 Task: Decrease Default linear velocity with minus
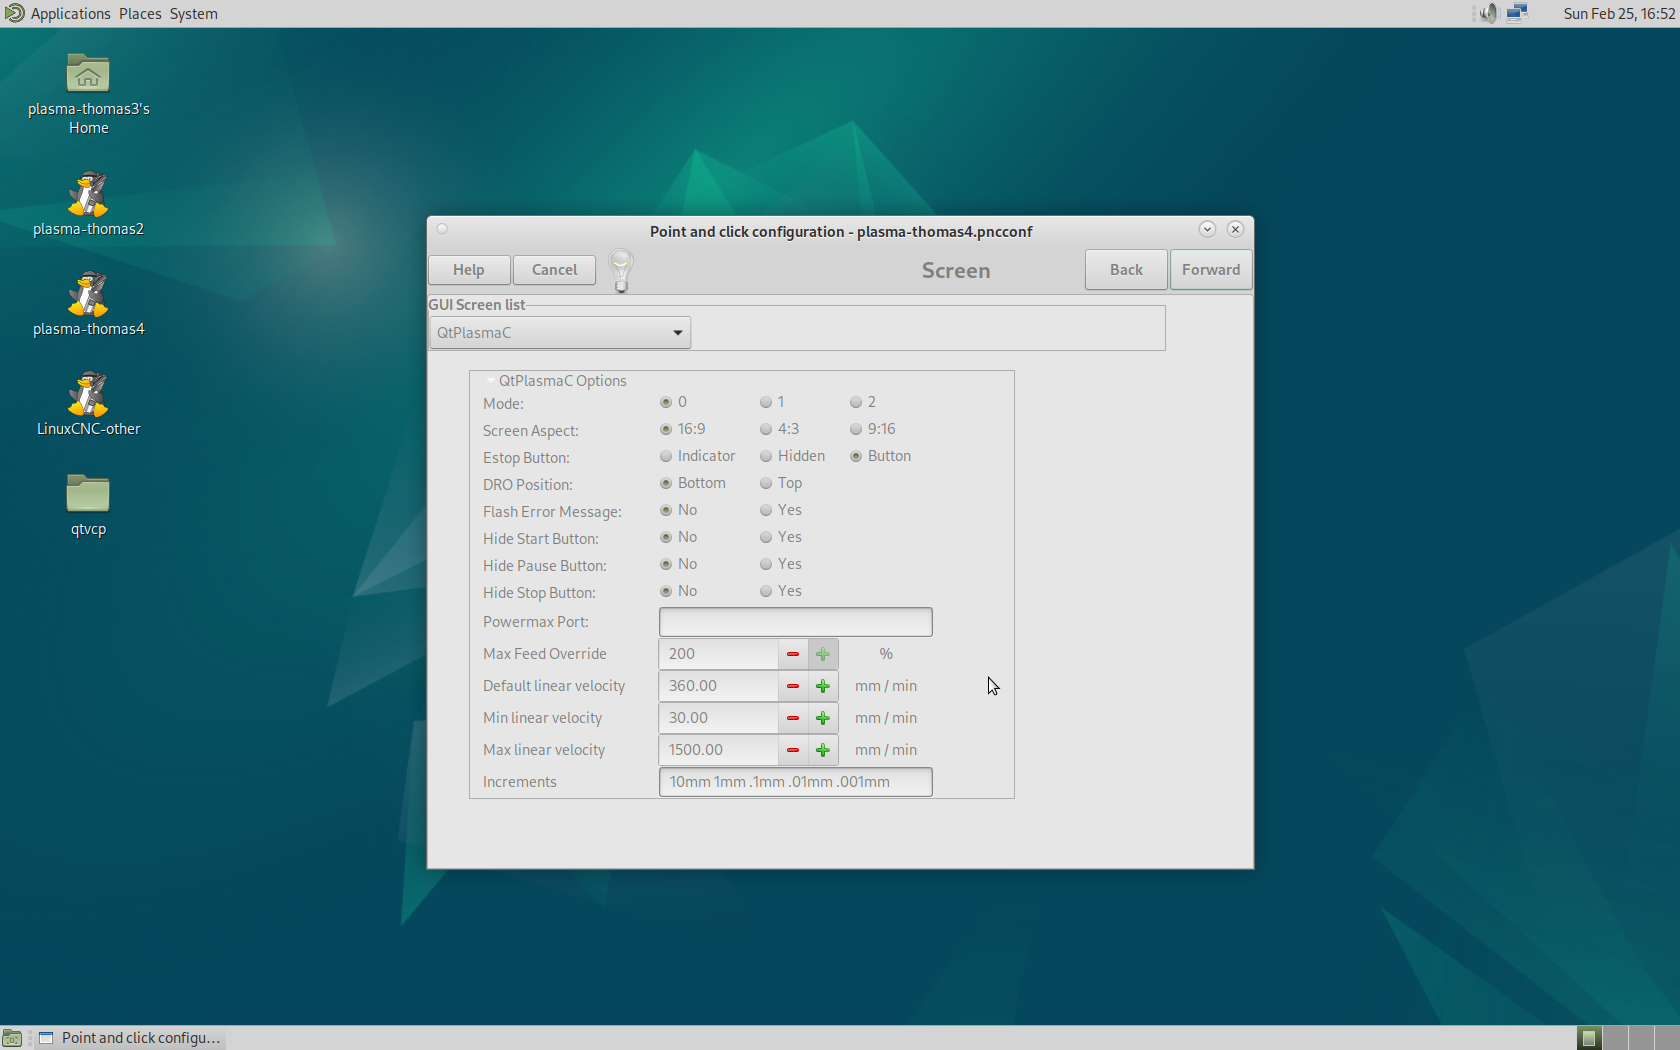click(793, 686)
